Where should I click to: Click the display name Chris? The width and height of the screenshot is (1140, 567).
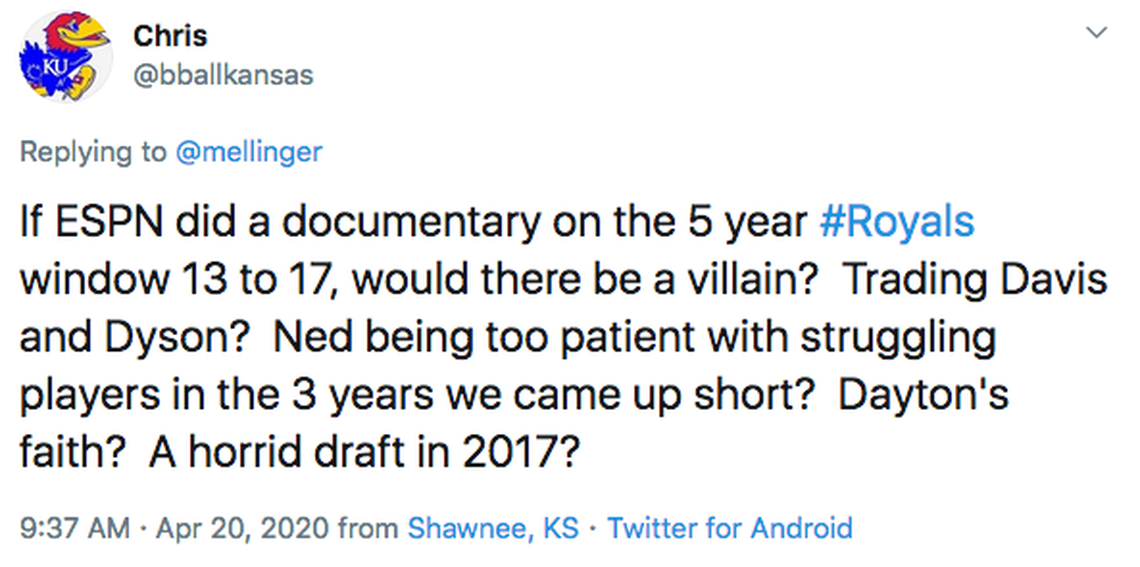coord(170,36)
